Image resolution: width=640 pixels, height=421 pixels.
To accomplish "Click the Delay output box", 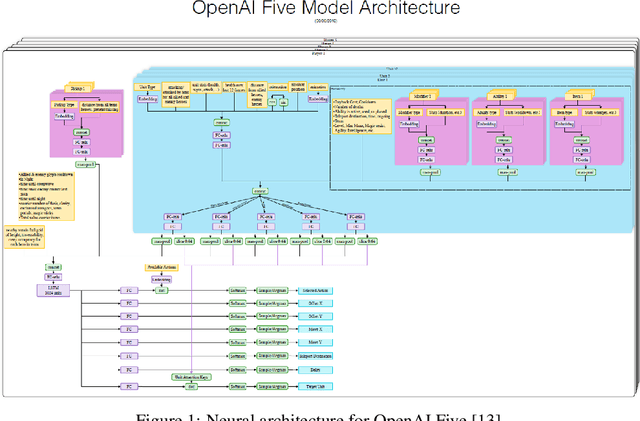I will pos(314,369).
